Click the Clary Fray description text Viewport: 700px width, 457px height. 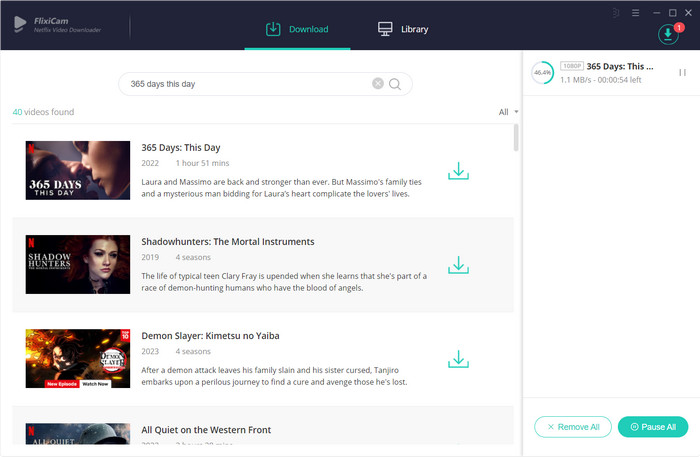click(x=284, y=282)
